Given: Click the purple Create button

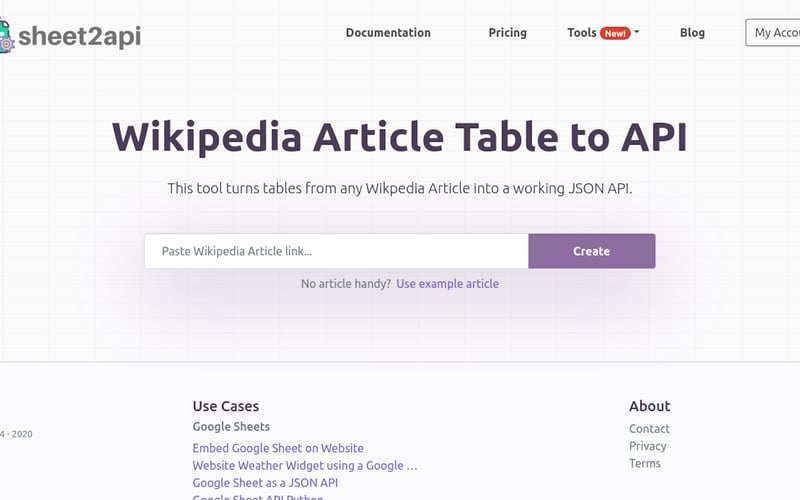Looking at the screenshot, I should [592, 251].
